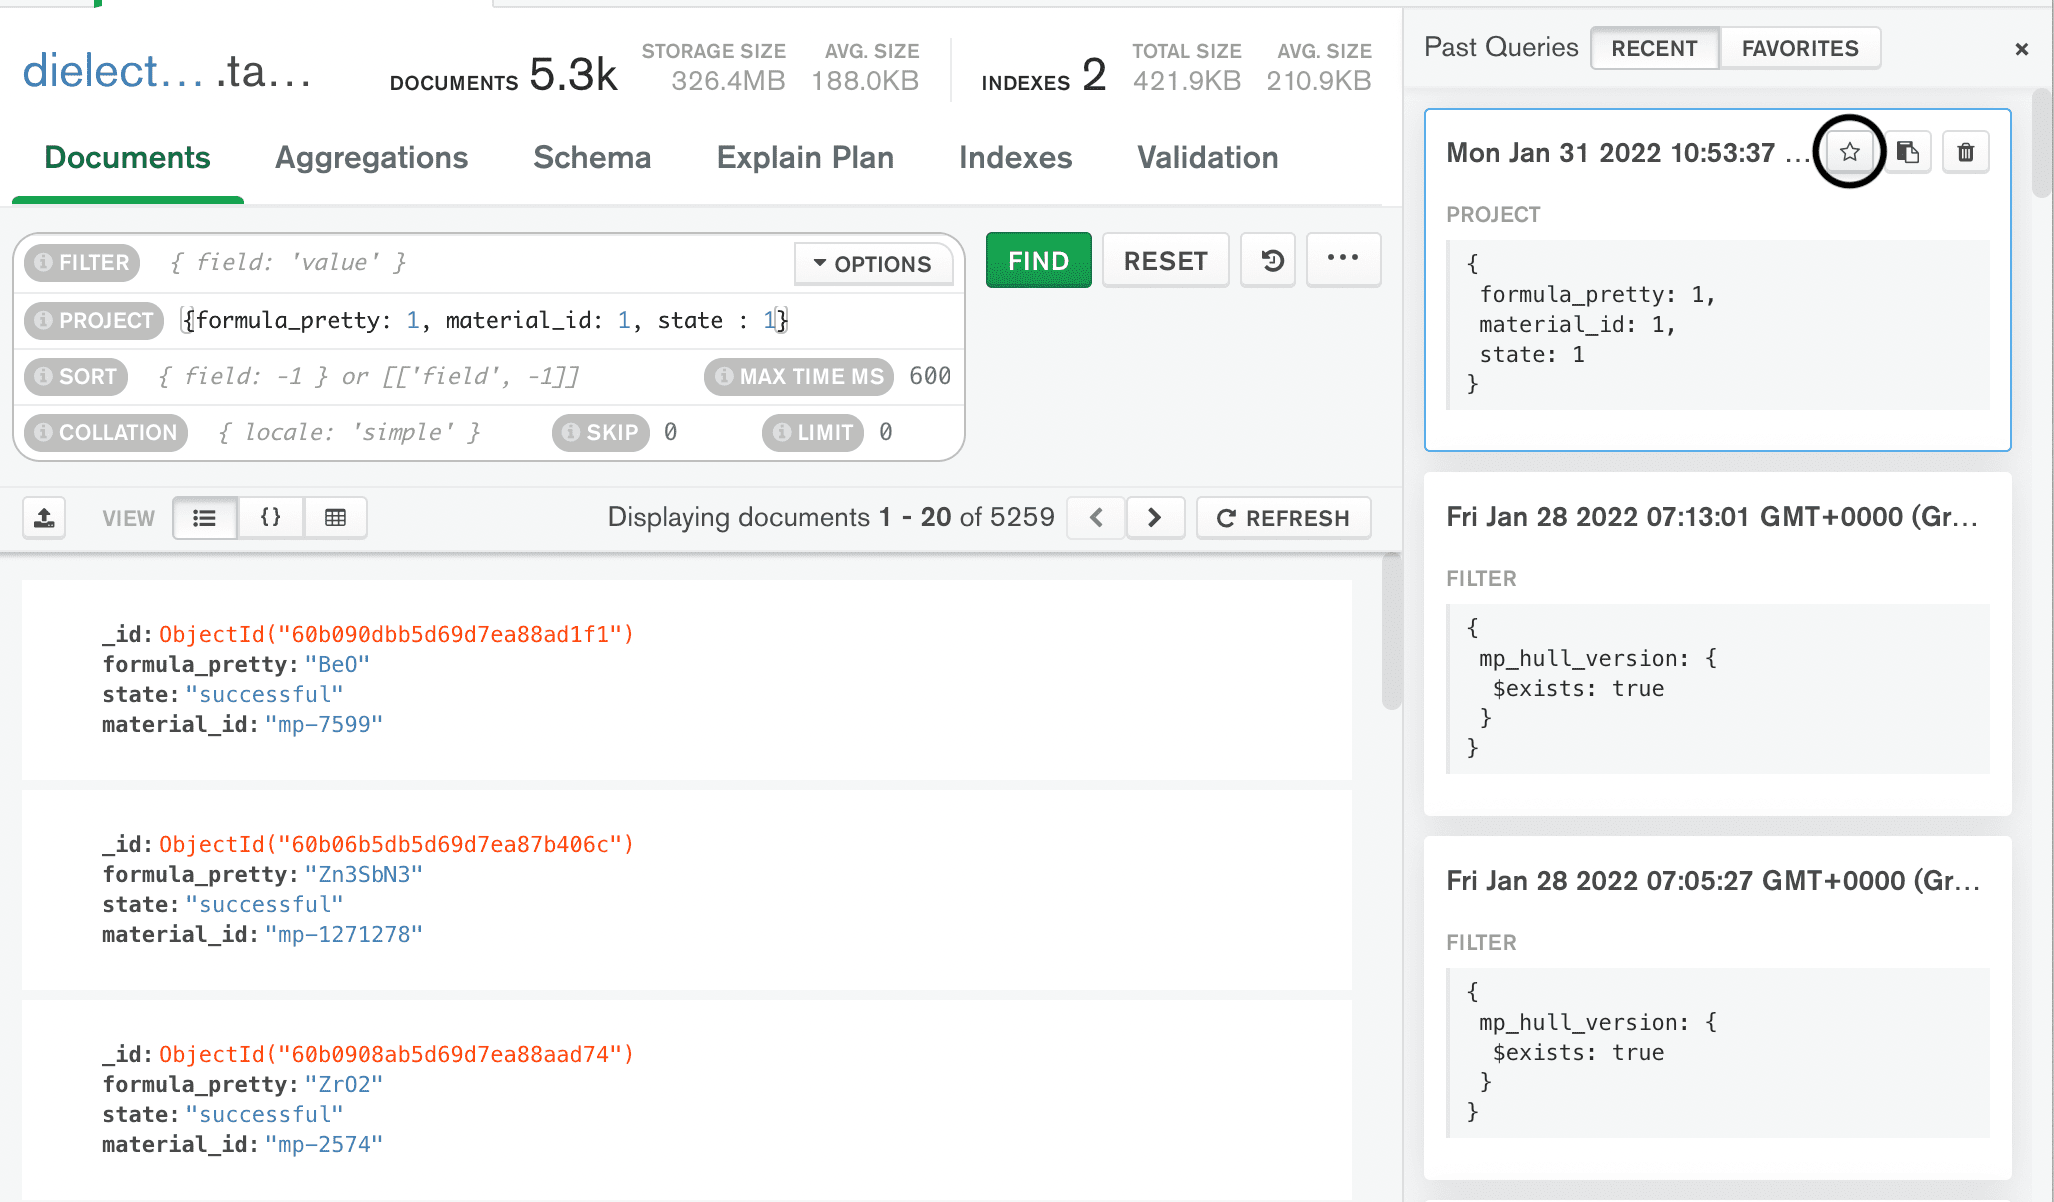This screenshot has height=1202, width=2054.
Task: Switch to the Schema tab
Action: [x=592, y=157]
